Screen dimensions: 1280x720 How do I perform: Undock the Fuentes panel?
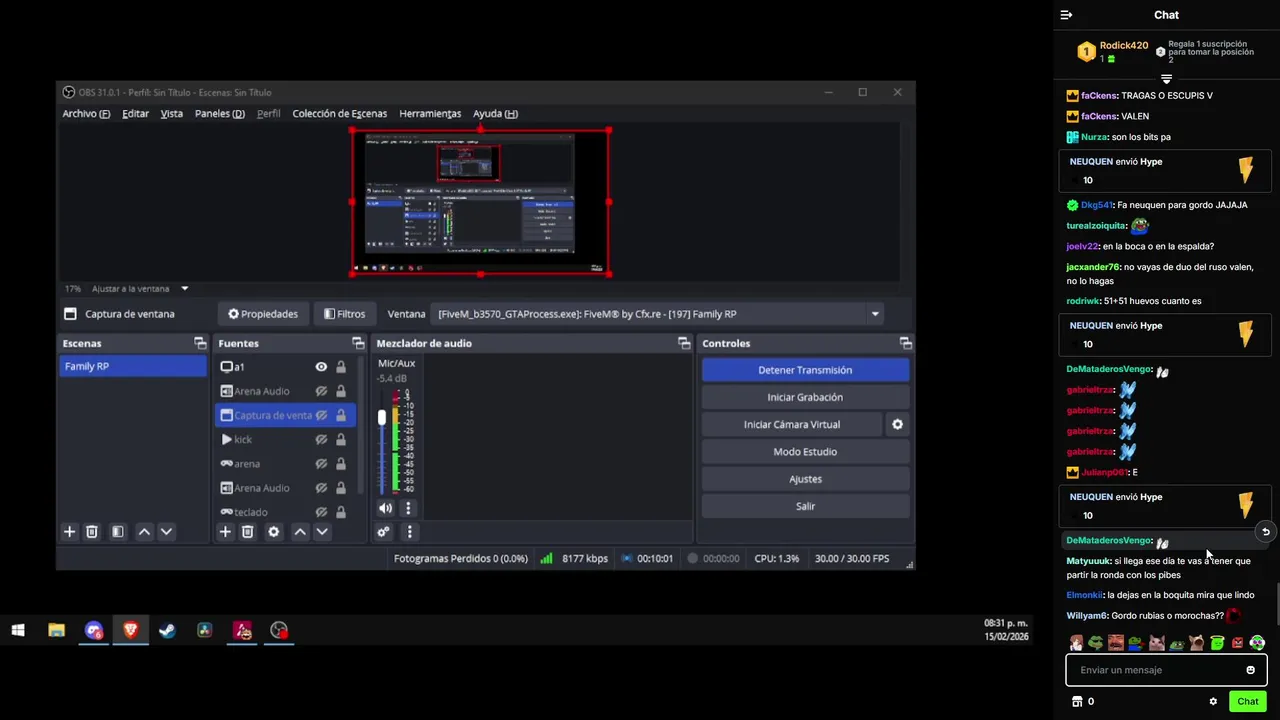pos(358,343)
